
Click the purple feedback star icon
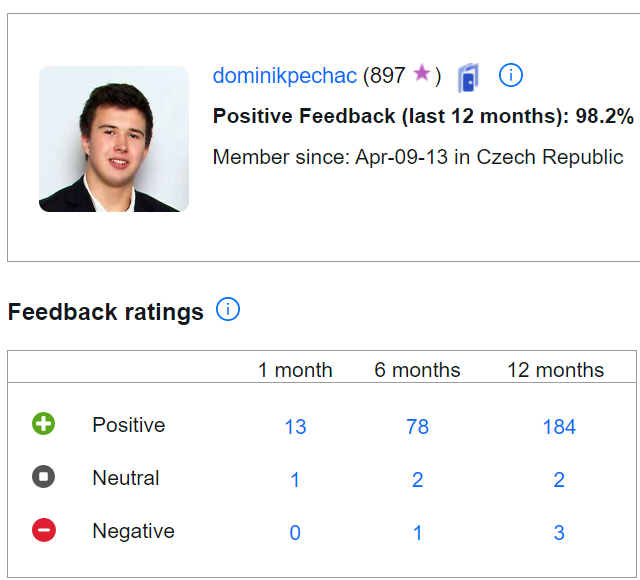pos(422,74)
